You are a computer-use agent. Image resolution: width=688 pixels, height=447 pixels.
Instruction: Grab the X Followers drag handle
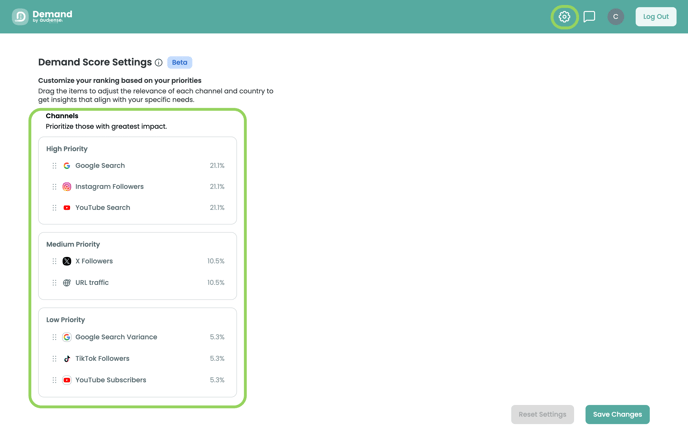coord(54,261)
